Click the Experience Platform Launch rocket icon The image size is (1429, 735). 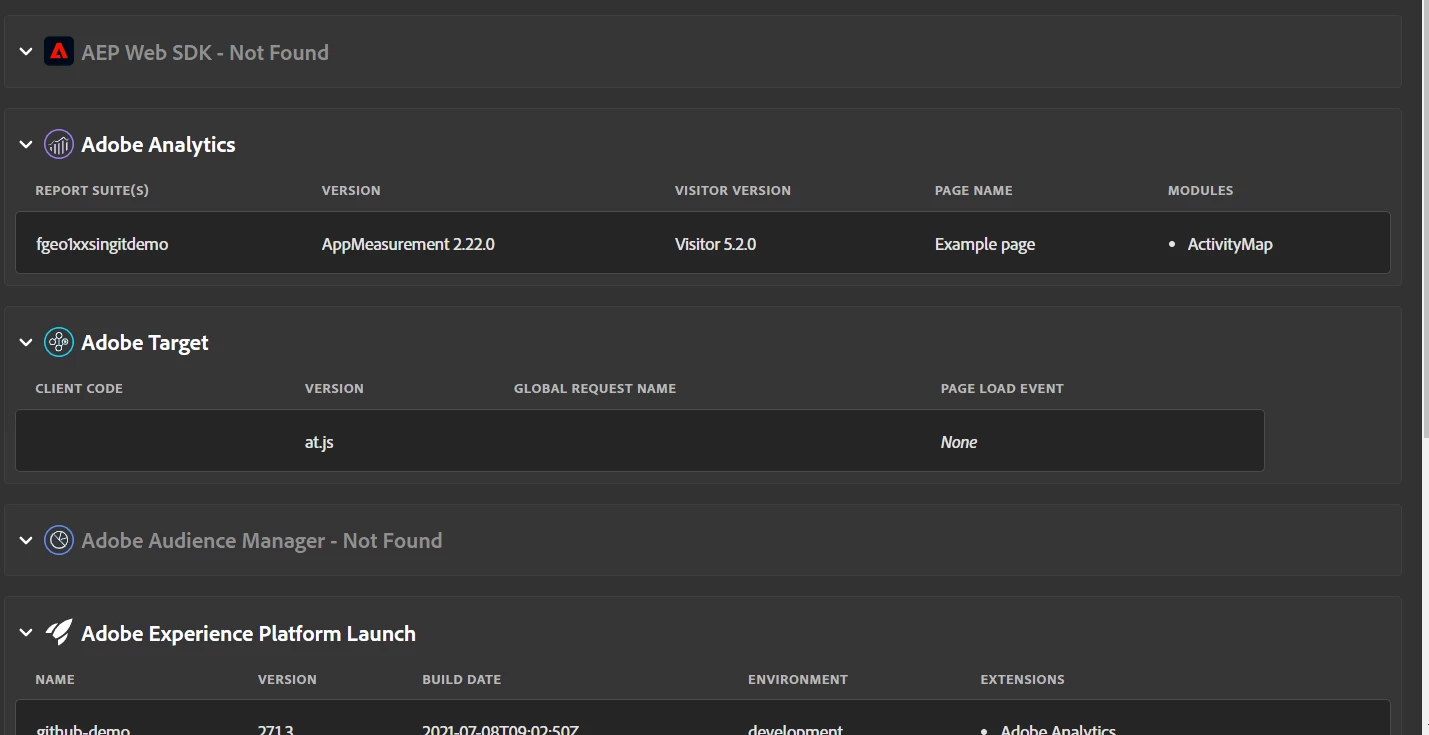coord(59,633)
